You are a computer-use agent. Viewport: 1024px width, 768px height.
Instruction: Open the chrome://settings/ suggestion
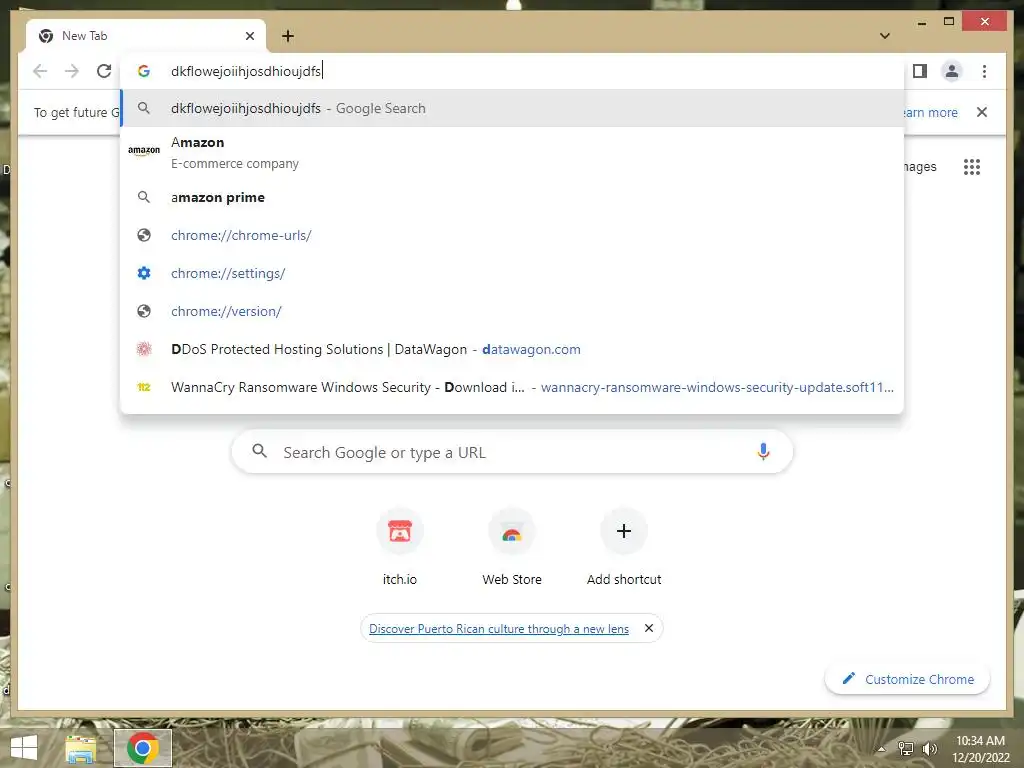click(x=512, y=273)
